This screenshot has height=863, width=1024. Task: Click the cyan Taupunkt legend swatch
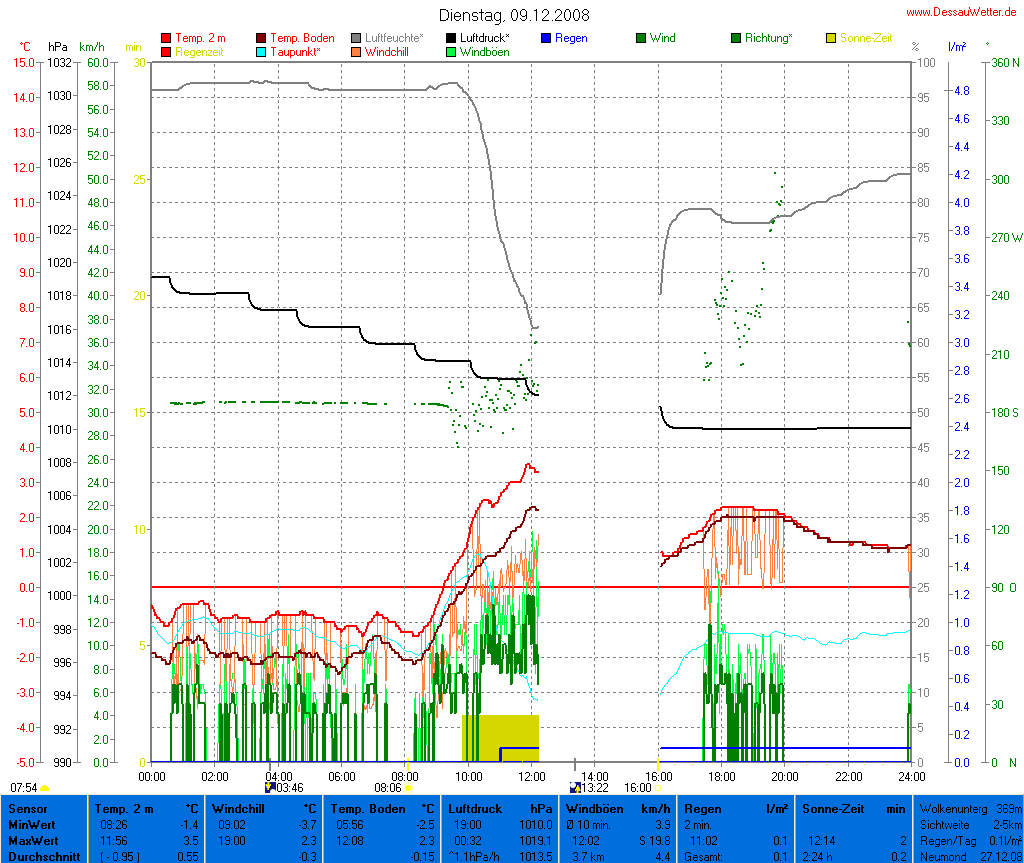click(262, 51)
